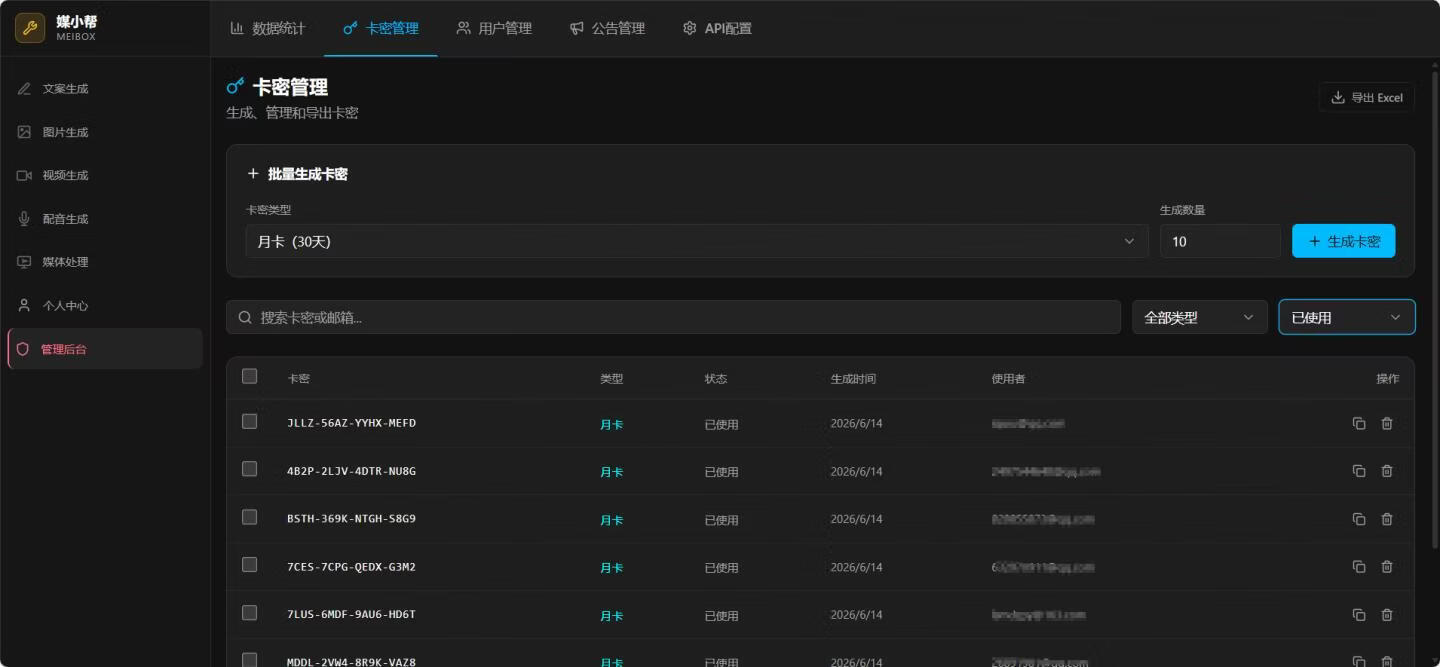Viewport: 1440px width, 667px height.
Task: Click 月卡 in the JLLZ-56AZ-YYHX-MEFD row
Action: (x=611, y=424)
